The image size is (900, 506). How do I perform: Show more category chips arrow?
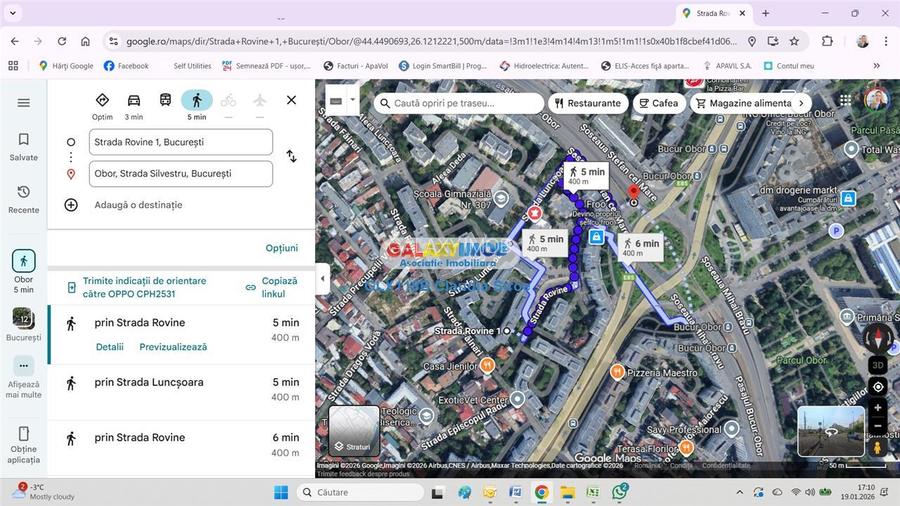click(x=802, y=103)
